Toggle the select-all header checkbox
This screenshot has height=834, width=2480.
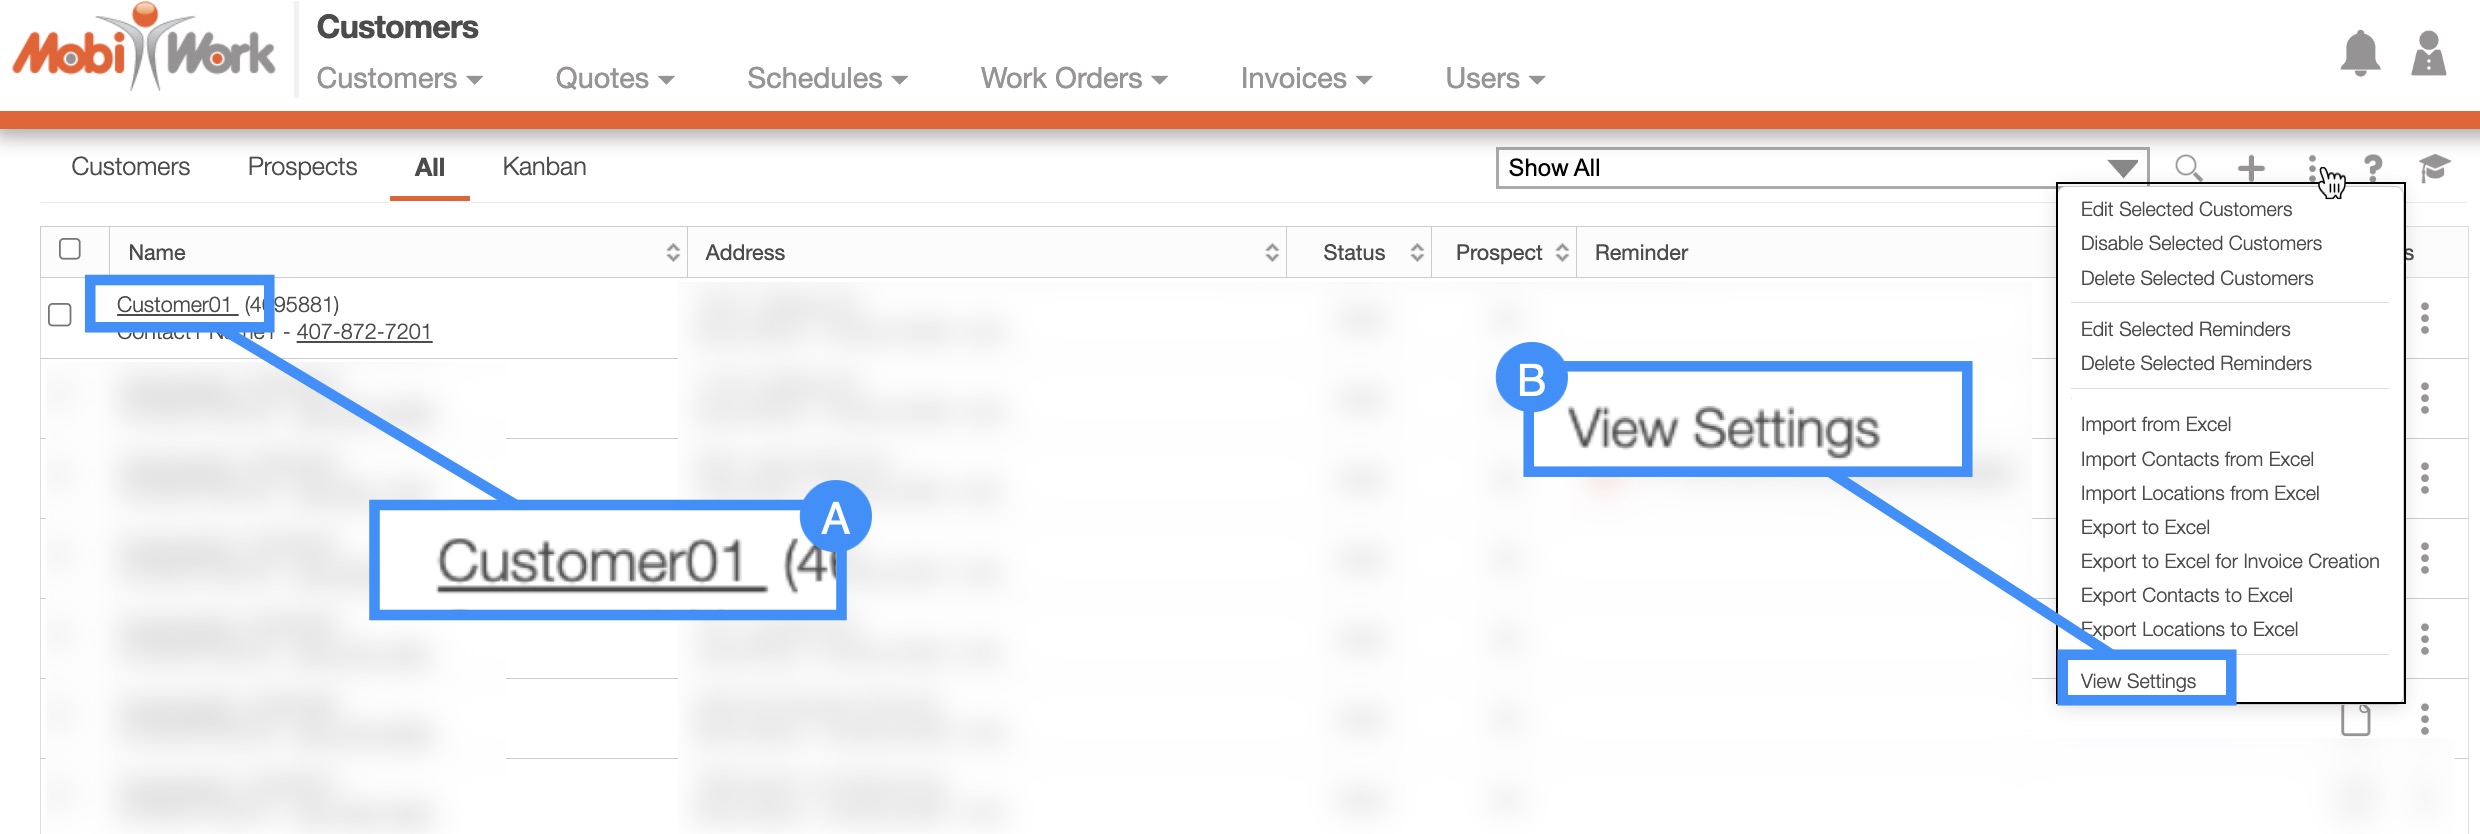click(x=70, y=249)
